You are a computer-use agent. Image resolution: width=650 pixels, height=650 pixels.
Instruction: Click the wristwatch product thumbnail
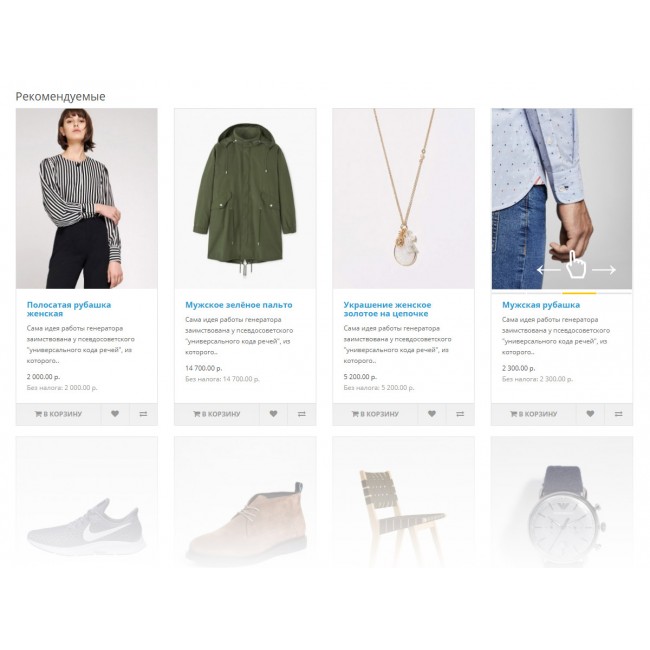pyautogui.click(x=562, y=502)
